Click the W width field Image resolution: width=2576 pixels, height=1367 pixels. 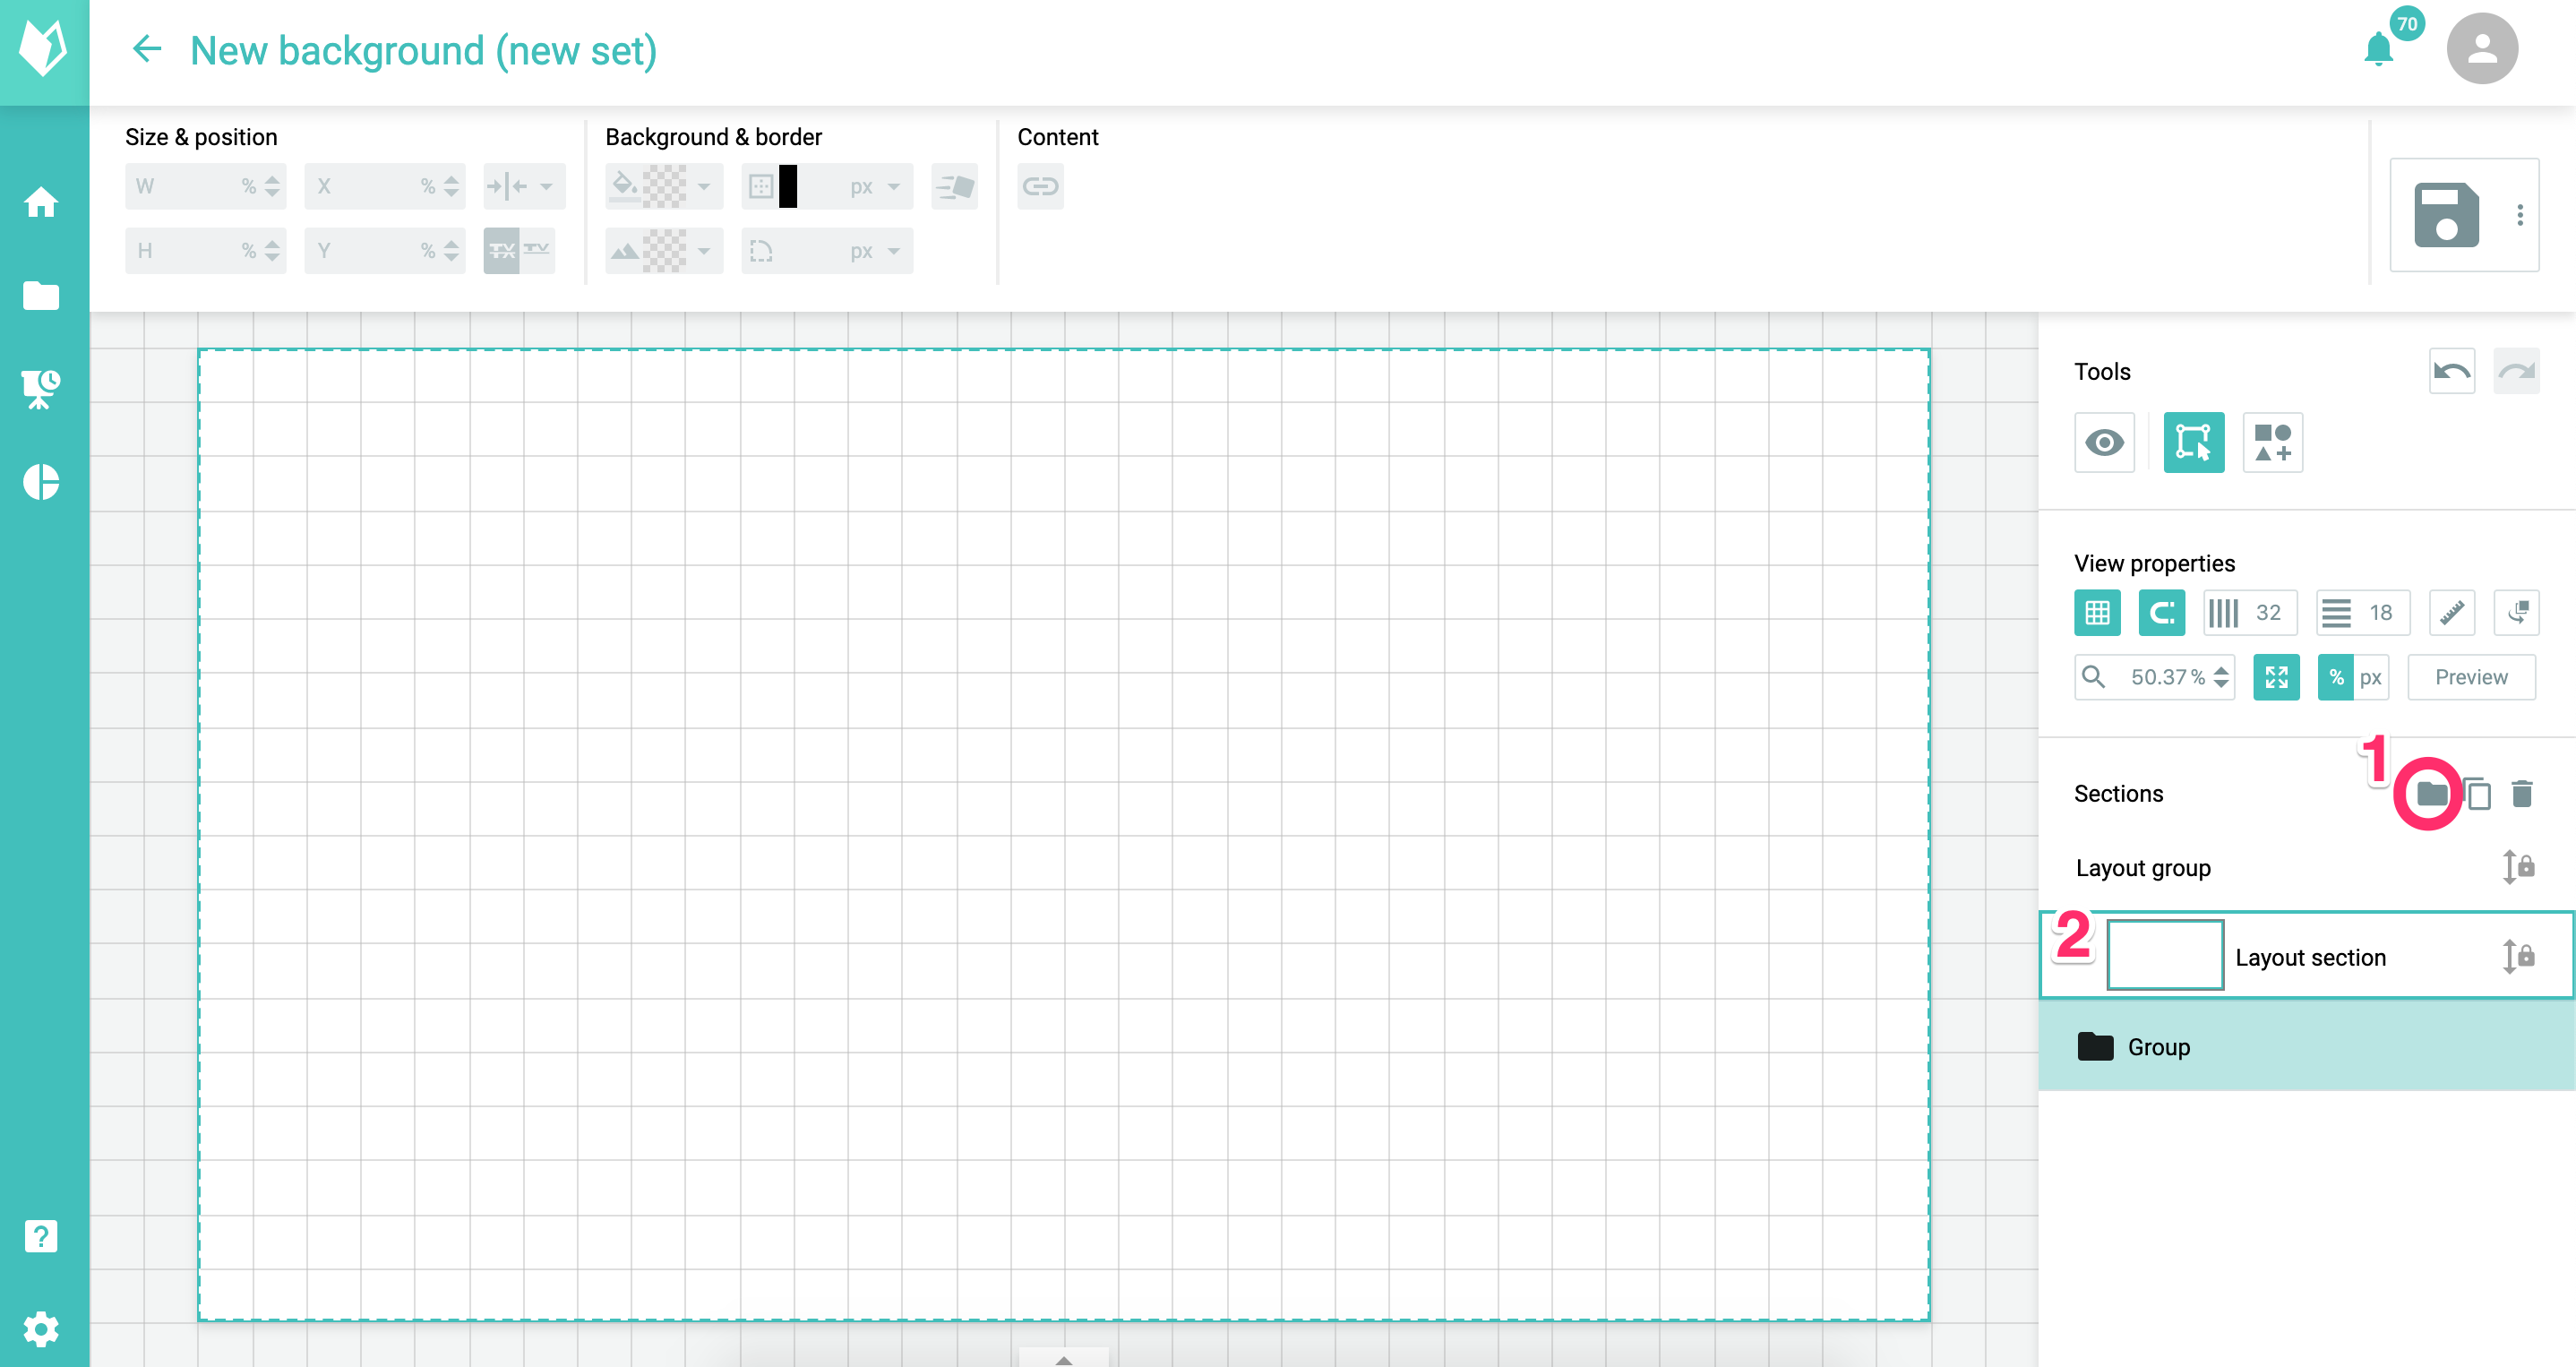205,186
